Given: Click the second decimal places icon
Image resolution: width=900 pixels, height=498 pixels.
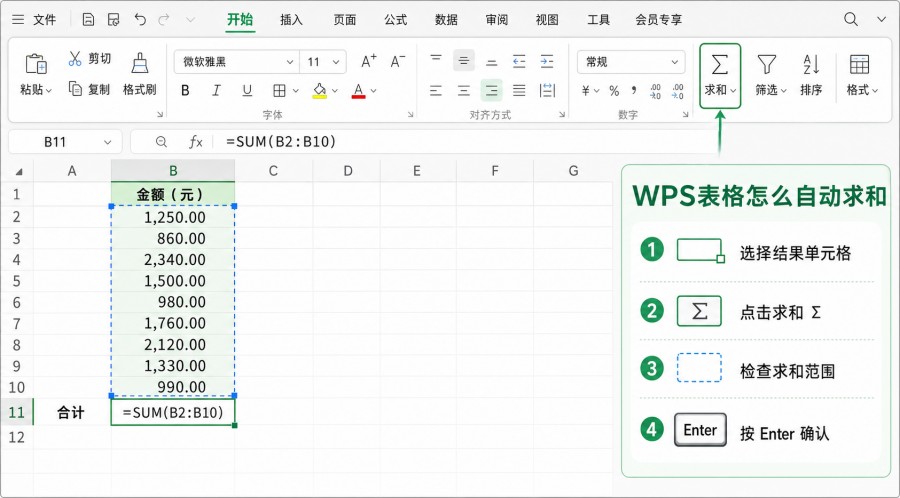Looking at the screenshot, I should pos(678,91).
